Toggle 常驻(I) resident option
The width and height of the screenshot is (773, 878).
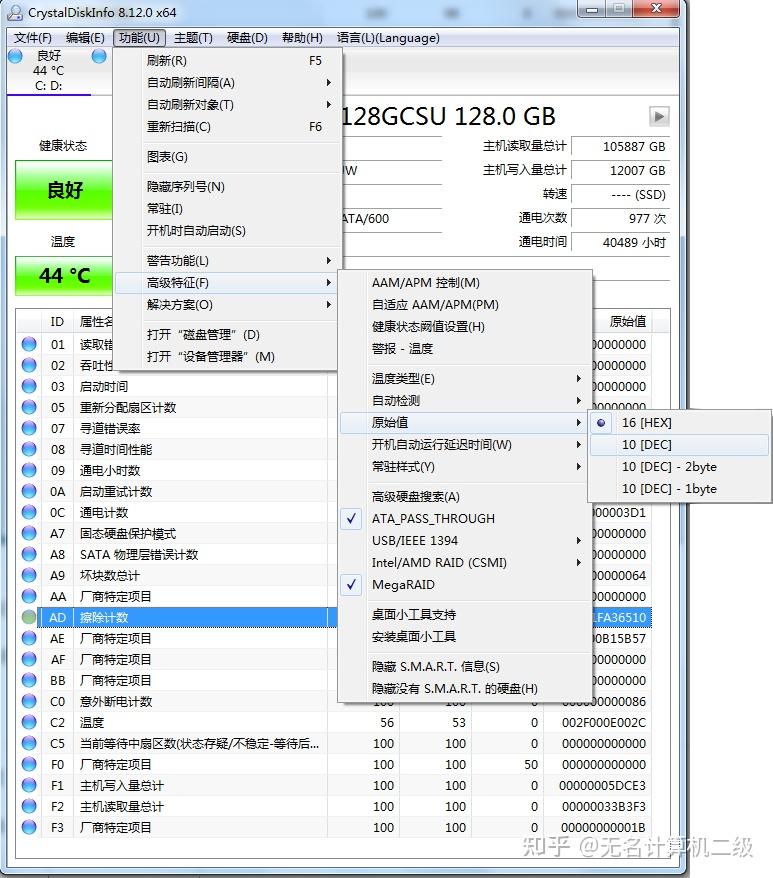[x=227, y=208]
